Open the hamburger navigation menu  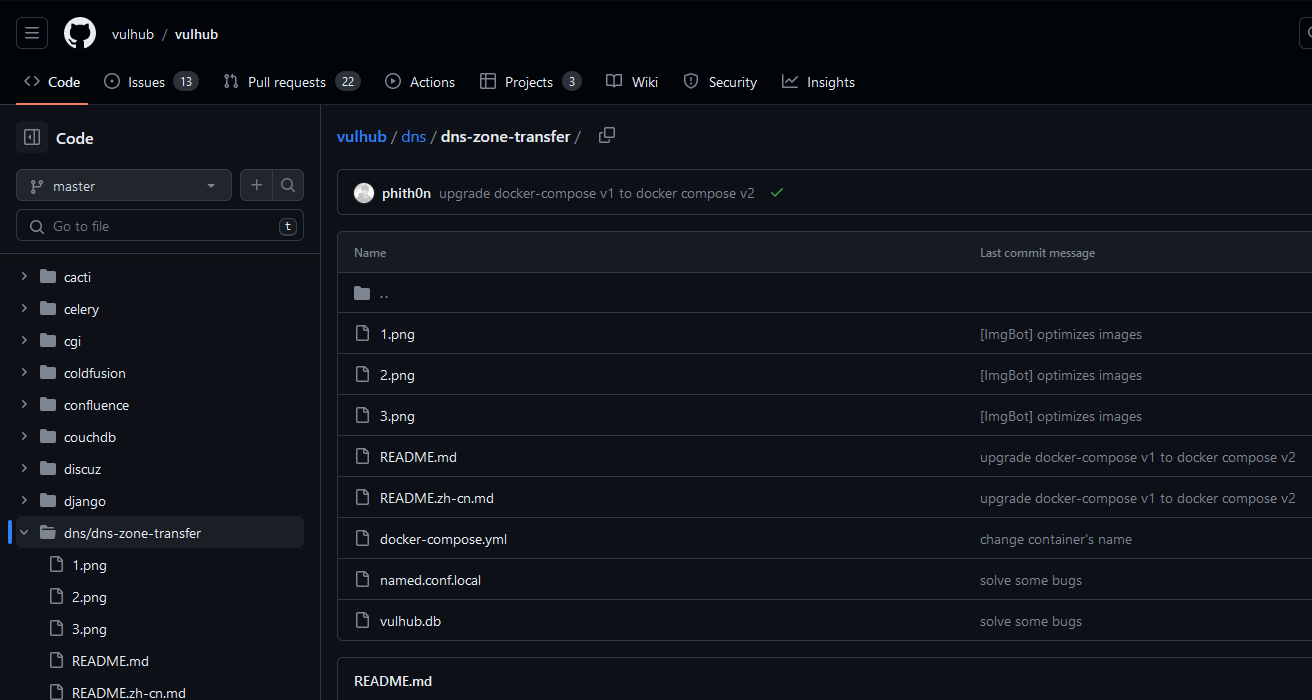[x=32, y=33]
